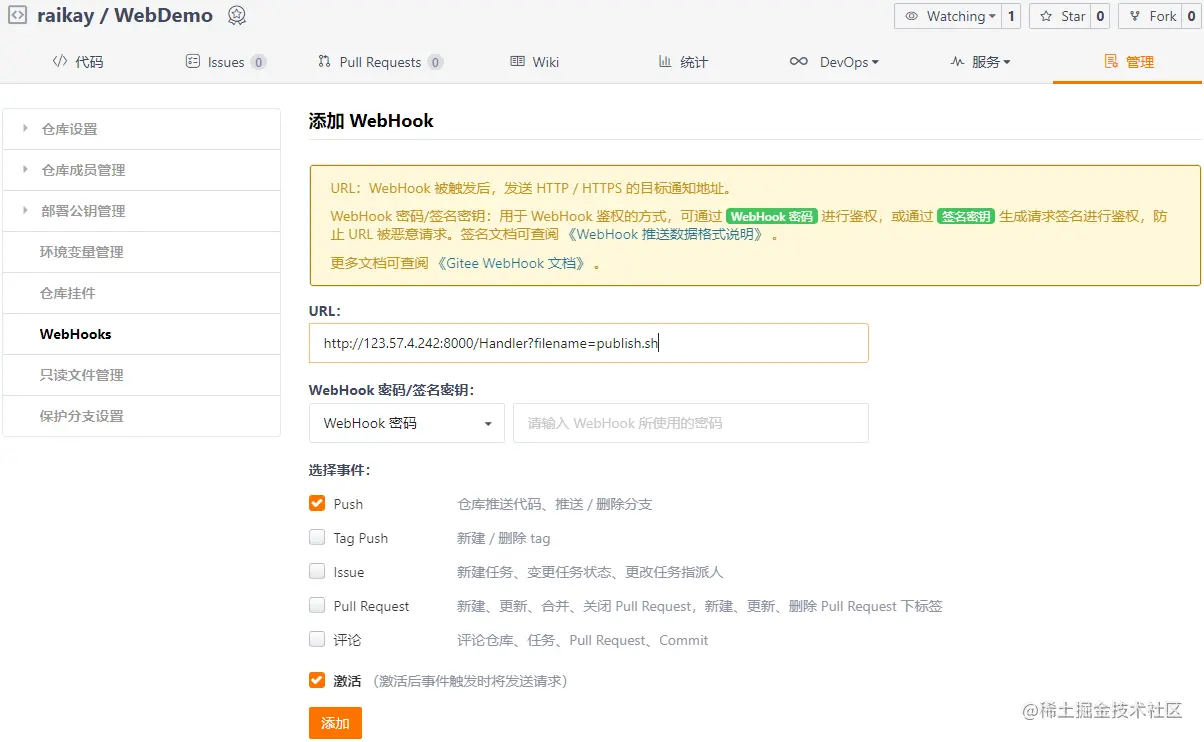Expand 部署公钥管理 in the sidebar
This screenshot has height=742, width=1204.
pyautogui.click(x=141, y=211)
